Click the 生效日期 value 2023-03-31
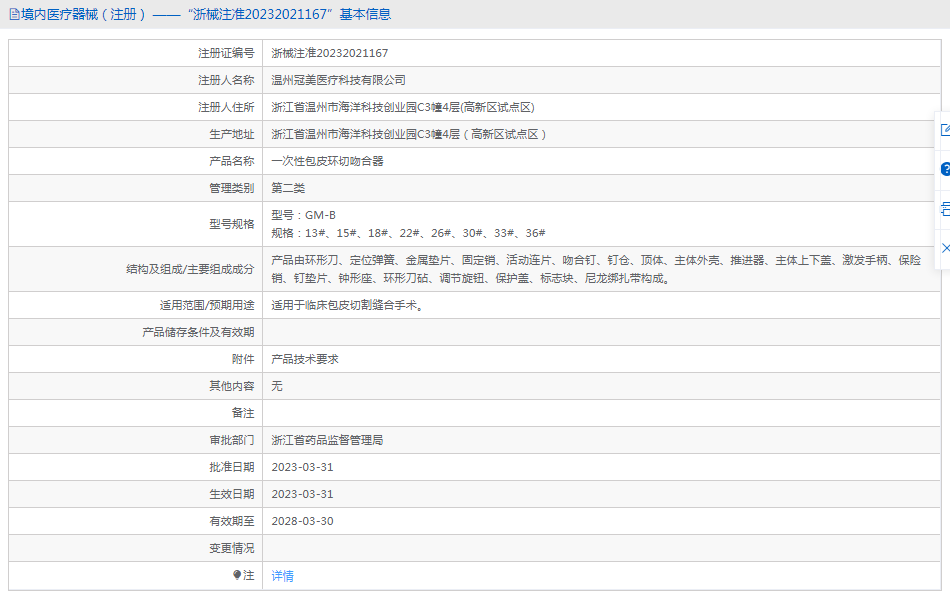The height and width of the screenshot is (596, 950). 302,494
